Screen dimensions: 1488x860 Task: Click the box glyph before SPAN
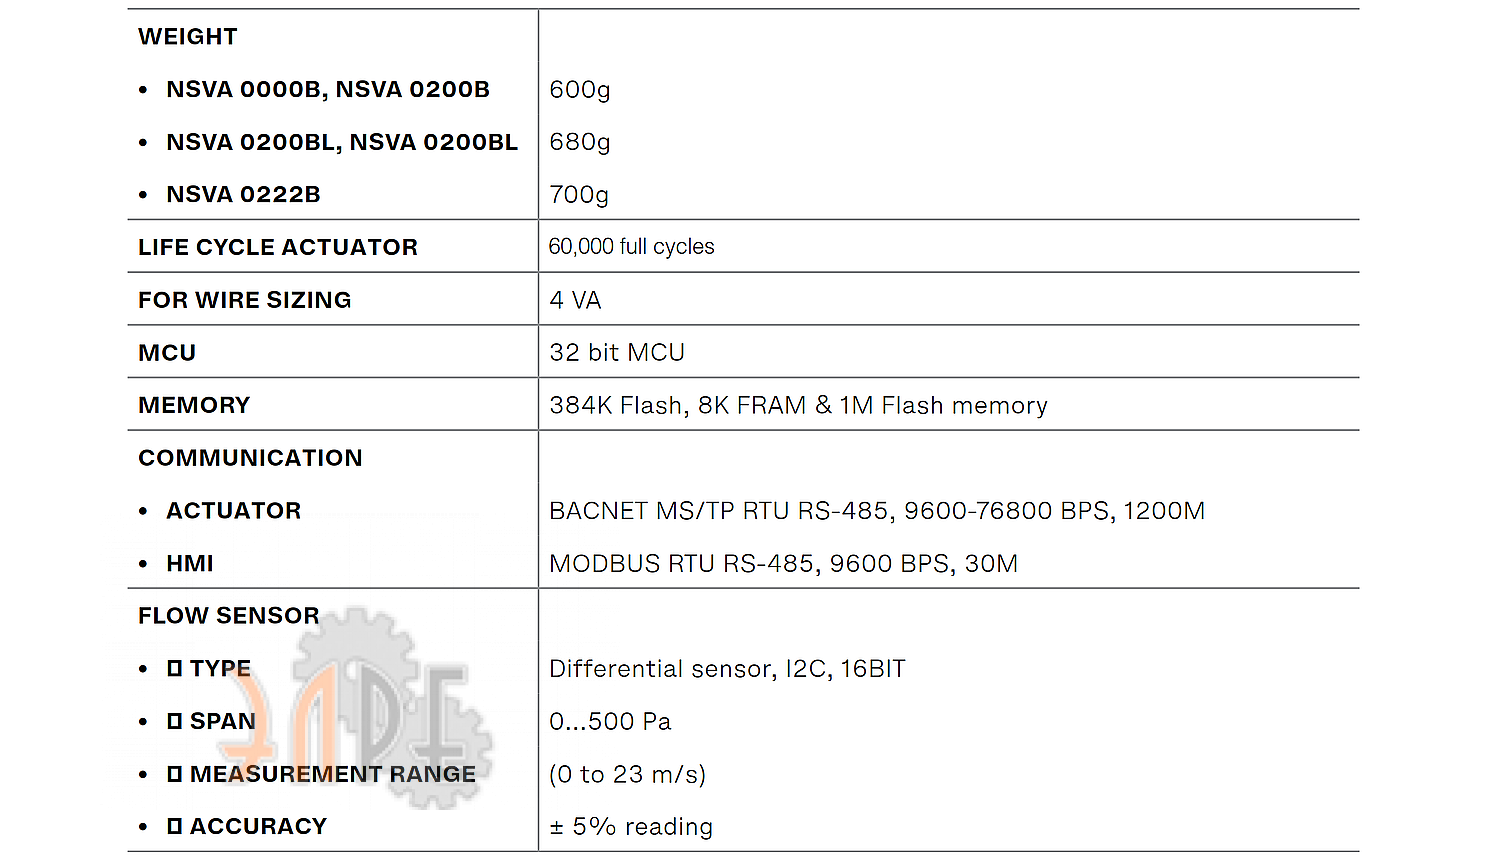175,721
